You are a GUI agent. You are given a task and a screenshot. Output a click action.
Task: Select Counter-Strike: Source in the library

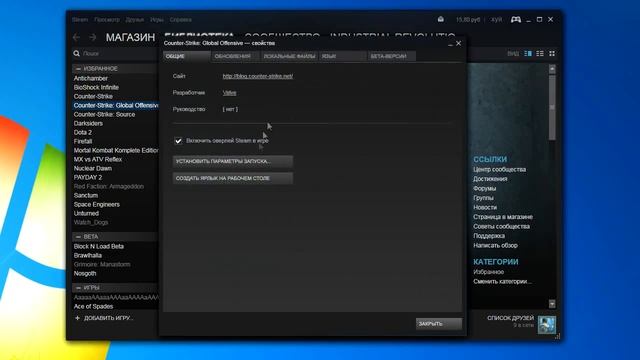104,114
